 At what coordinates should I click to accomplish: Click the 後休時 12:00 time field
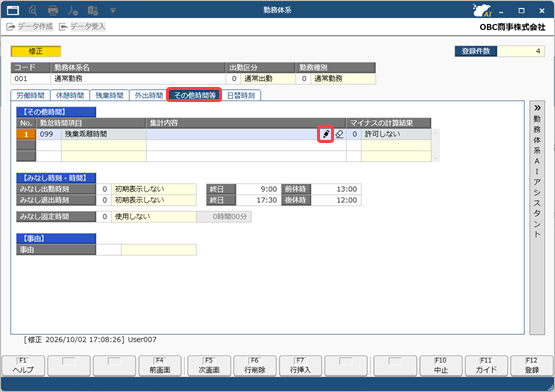tap(336, 200)
